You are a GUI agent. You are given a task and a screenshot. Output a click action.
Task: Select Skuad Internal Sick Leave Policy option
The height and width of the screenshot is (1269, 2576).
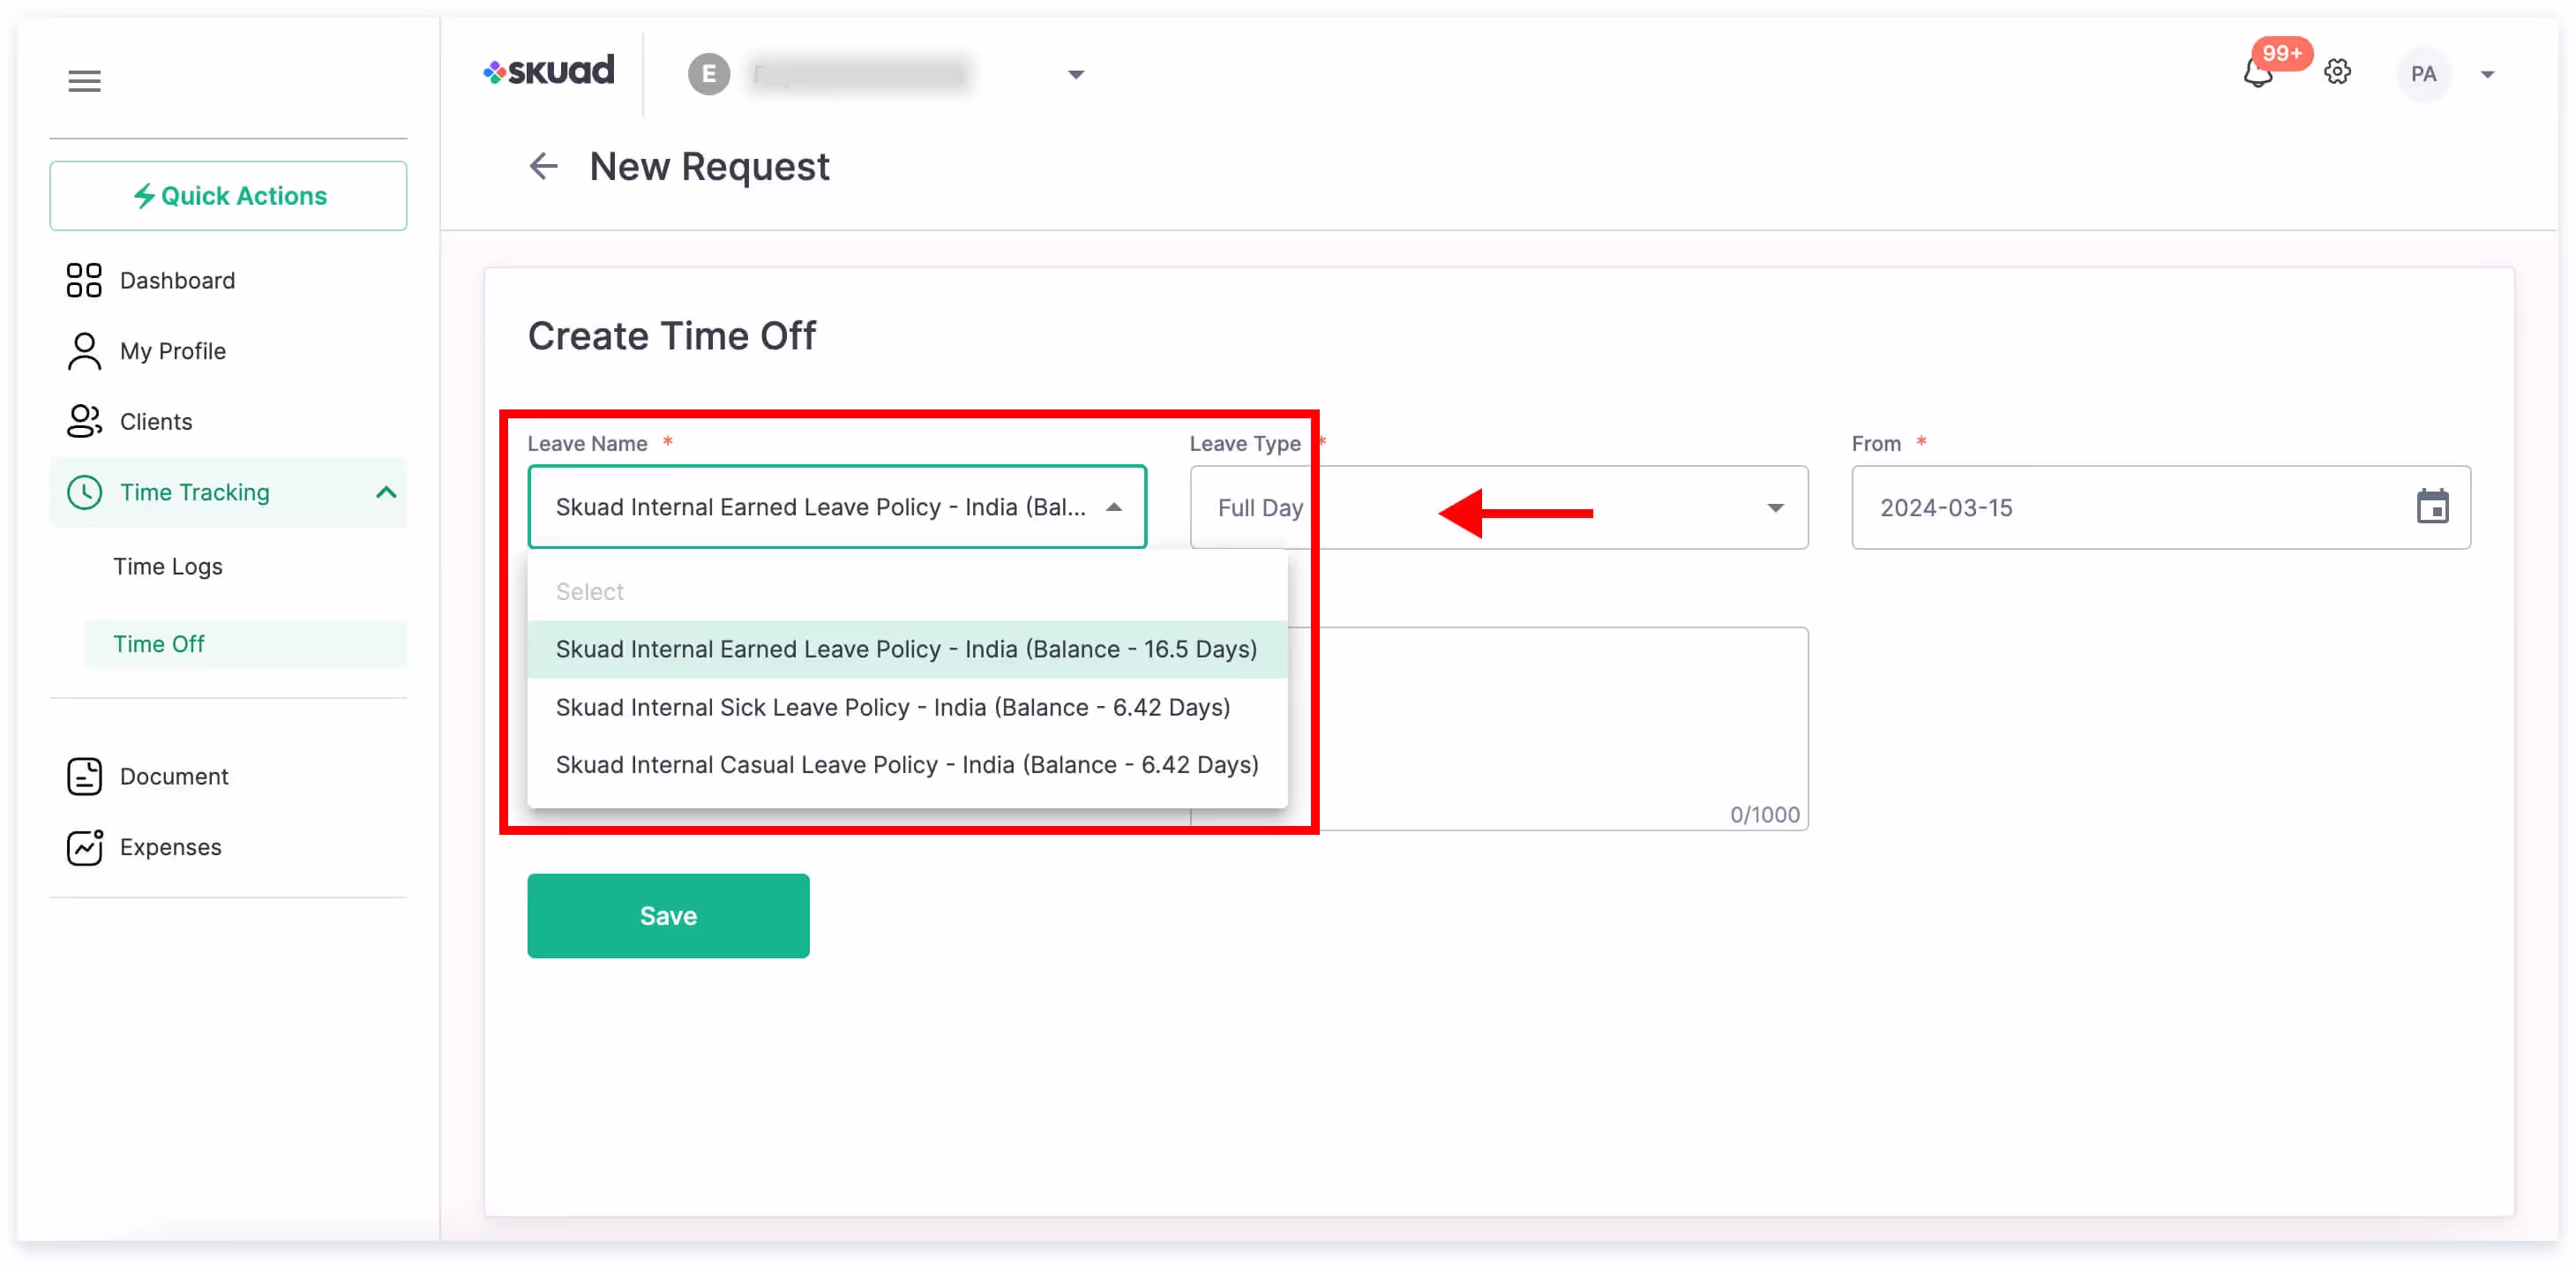coord(892,707)
